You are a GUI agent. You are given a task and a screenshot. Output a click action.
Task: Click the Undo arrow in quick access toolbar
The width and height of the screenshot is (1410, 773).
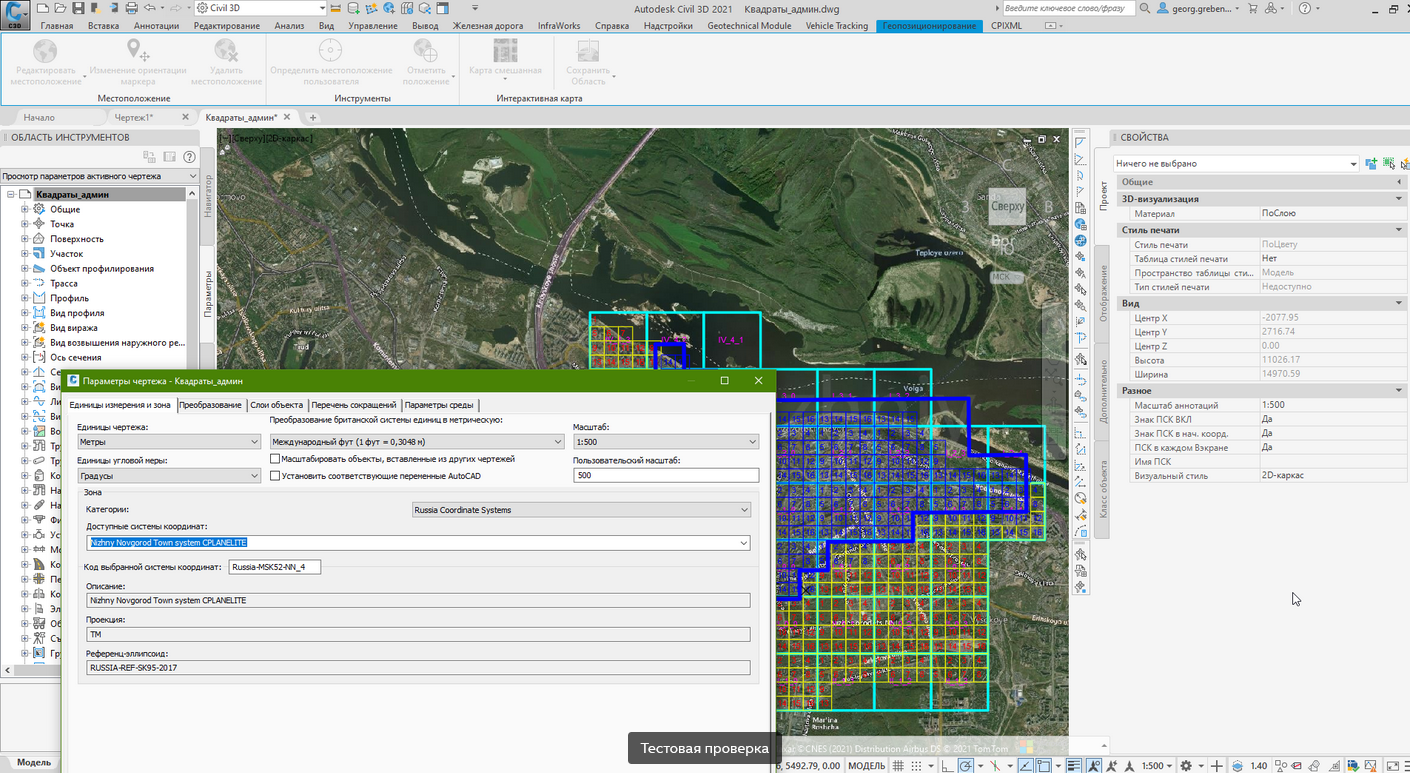[x=148, y=8]
